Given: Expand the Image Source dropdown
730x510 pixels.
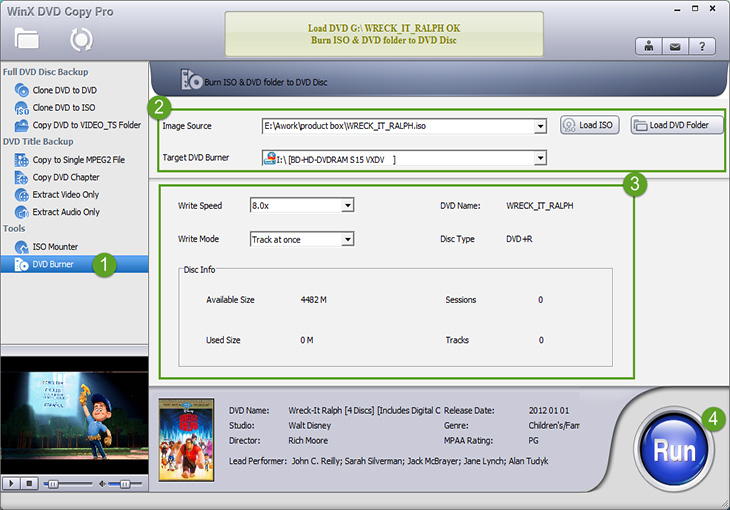Looking at the screenshot, I should [540, 126].
